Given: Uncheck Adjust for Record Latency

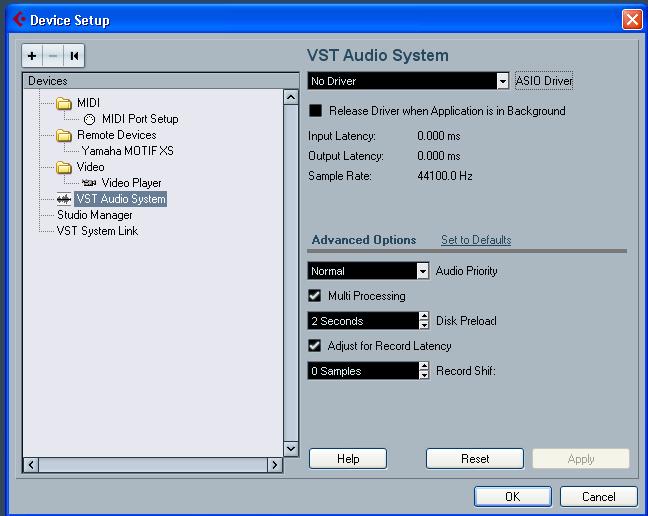Looking at the screenshot, I should [x=314, y=345].
